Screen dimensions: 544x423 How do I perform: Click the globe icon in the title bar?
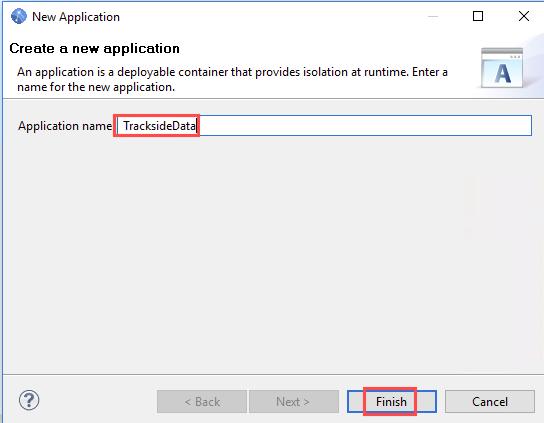(18, 16)
